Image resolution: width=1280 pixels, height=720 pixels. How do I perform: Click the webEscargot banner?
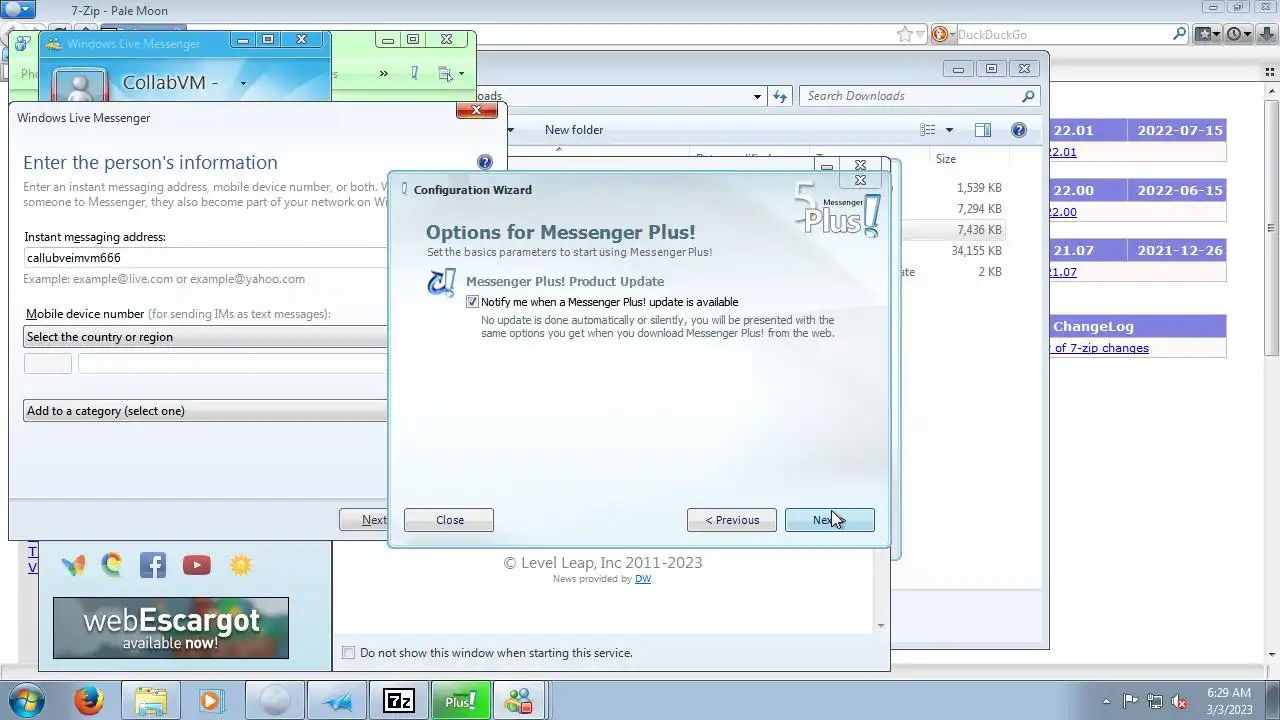[171, 628]
